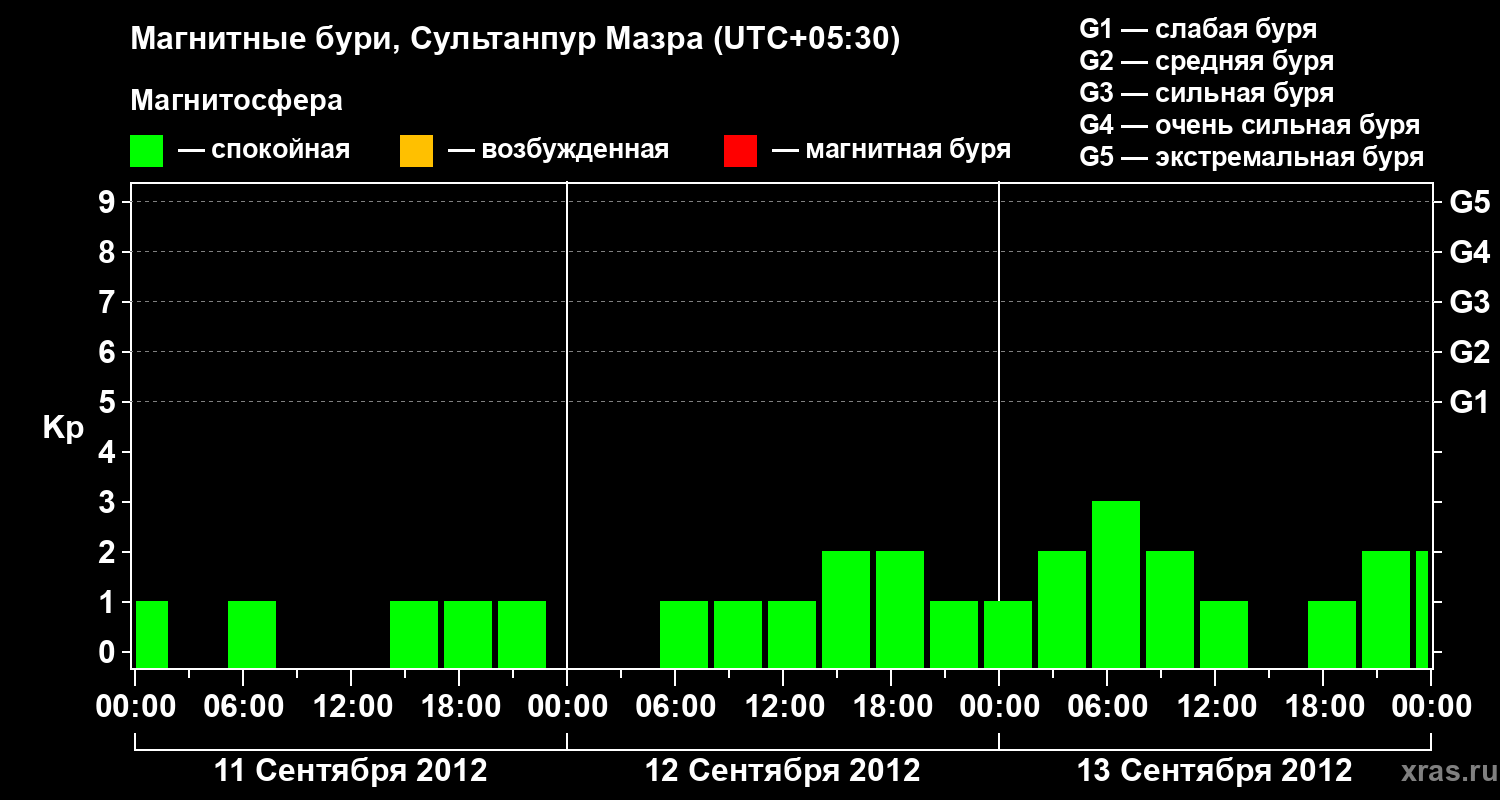
Task: Click the Kp 2 bar at 18:00 on 12 September
Action: (x=900, y=609)
